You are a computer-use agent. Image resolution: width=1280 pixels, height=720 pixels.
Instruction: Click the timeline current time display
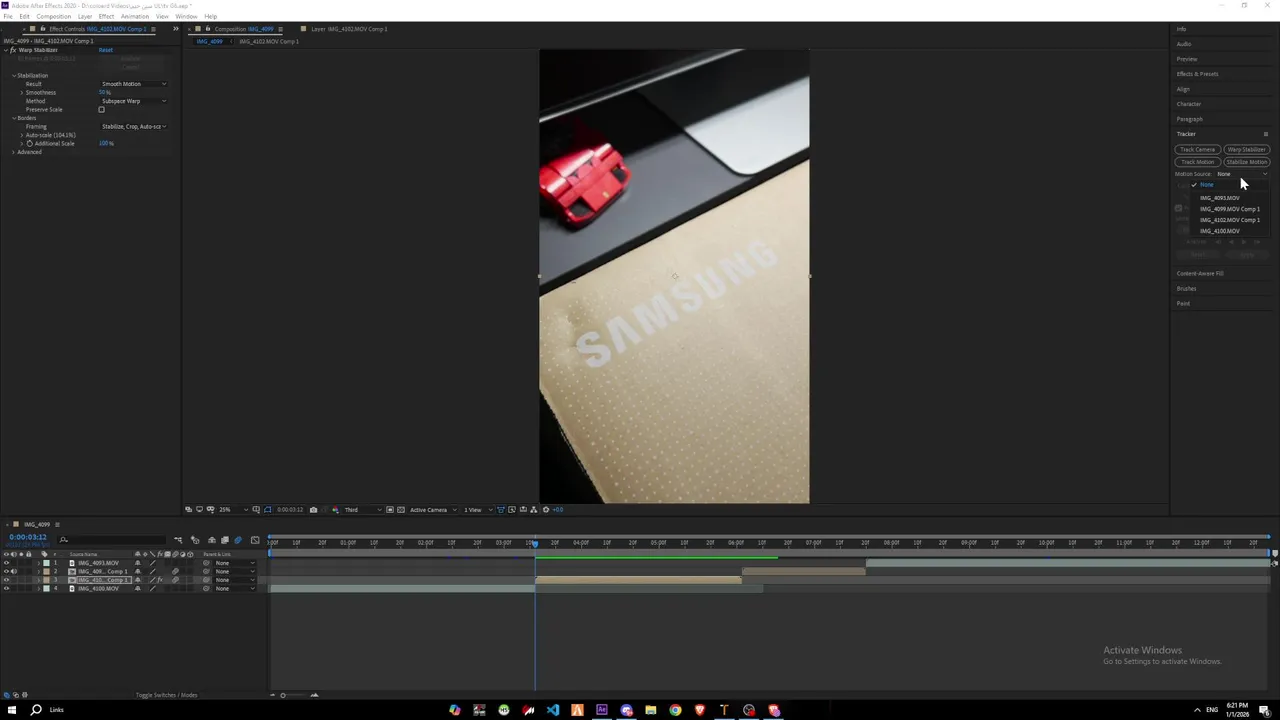tap(28, 537)
